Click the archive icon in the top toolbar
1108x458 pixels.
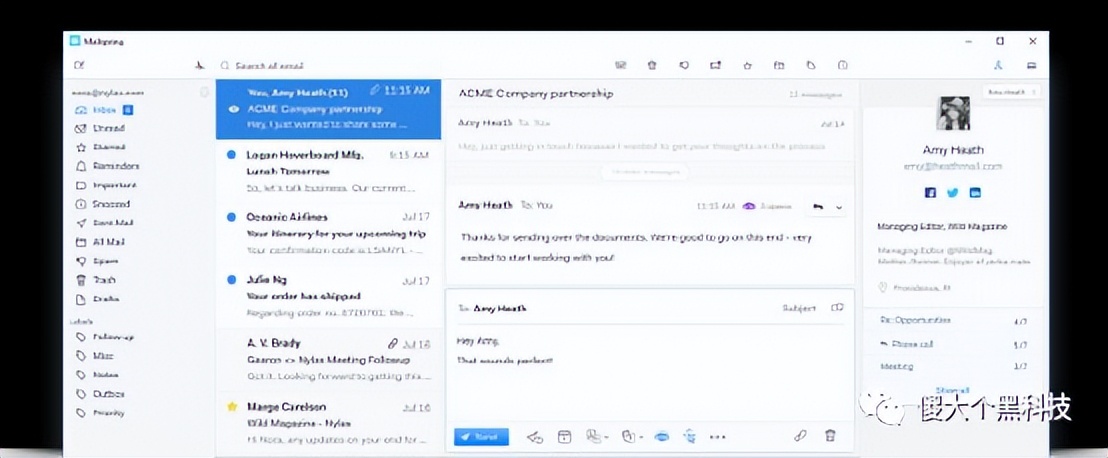click(x=620, y=65)
